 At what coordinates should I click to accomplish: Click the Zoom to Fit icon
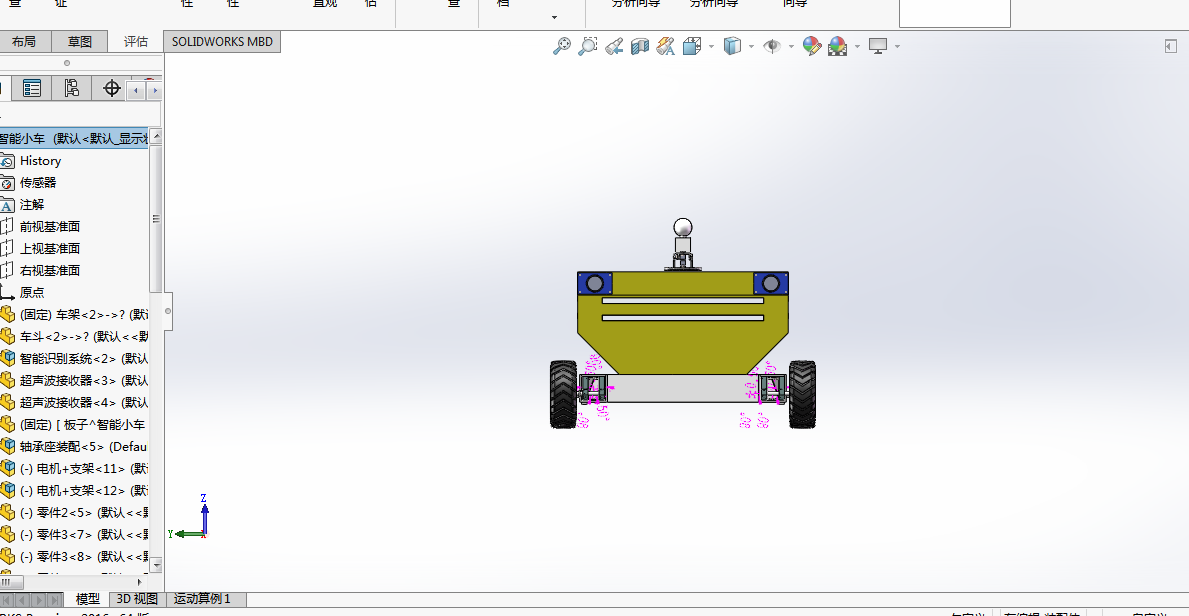tap(562, 46)
